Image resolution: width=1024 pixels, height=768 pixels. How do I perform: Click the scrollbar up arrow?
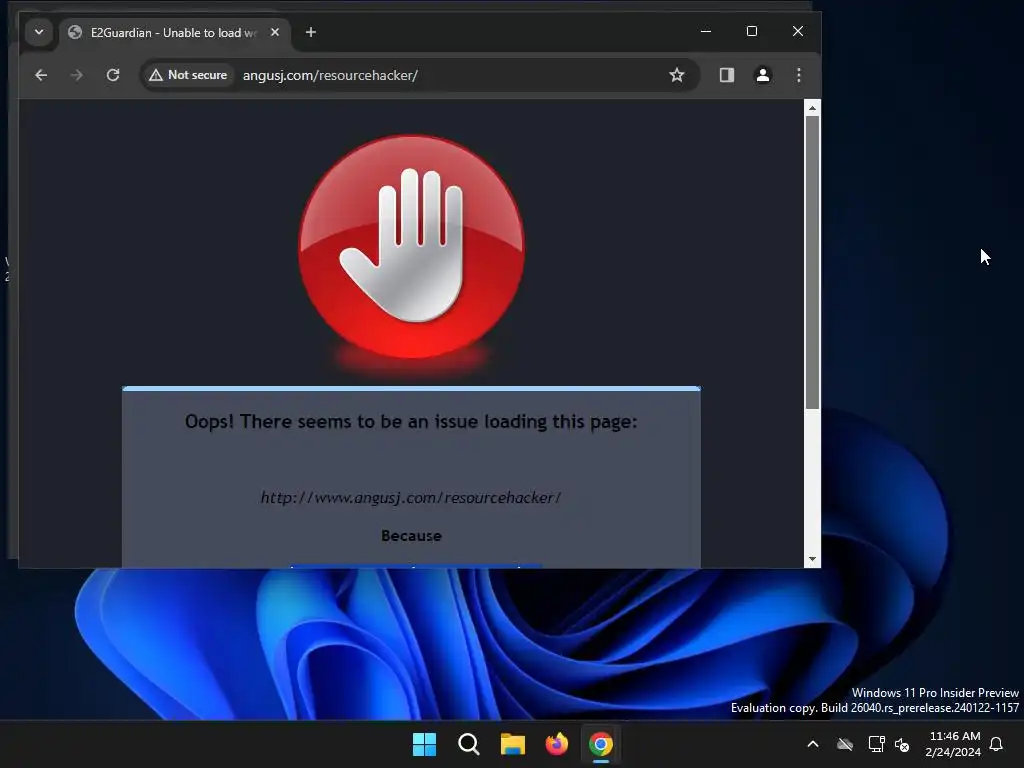click(x=812, y=108)
